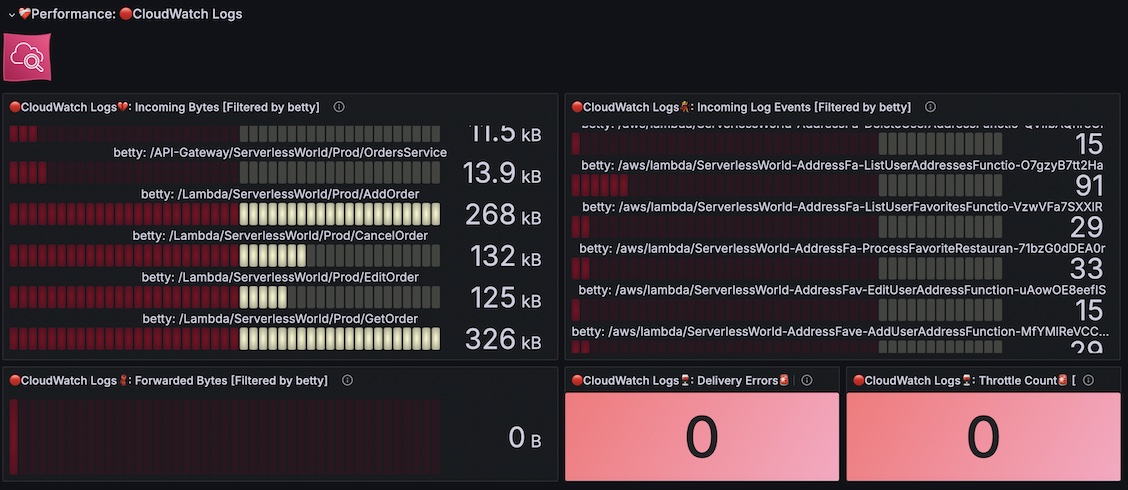Select the ListUserFavoritesFunctio log group label
1128x490 pixels.
click(842, 207)
